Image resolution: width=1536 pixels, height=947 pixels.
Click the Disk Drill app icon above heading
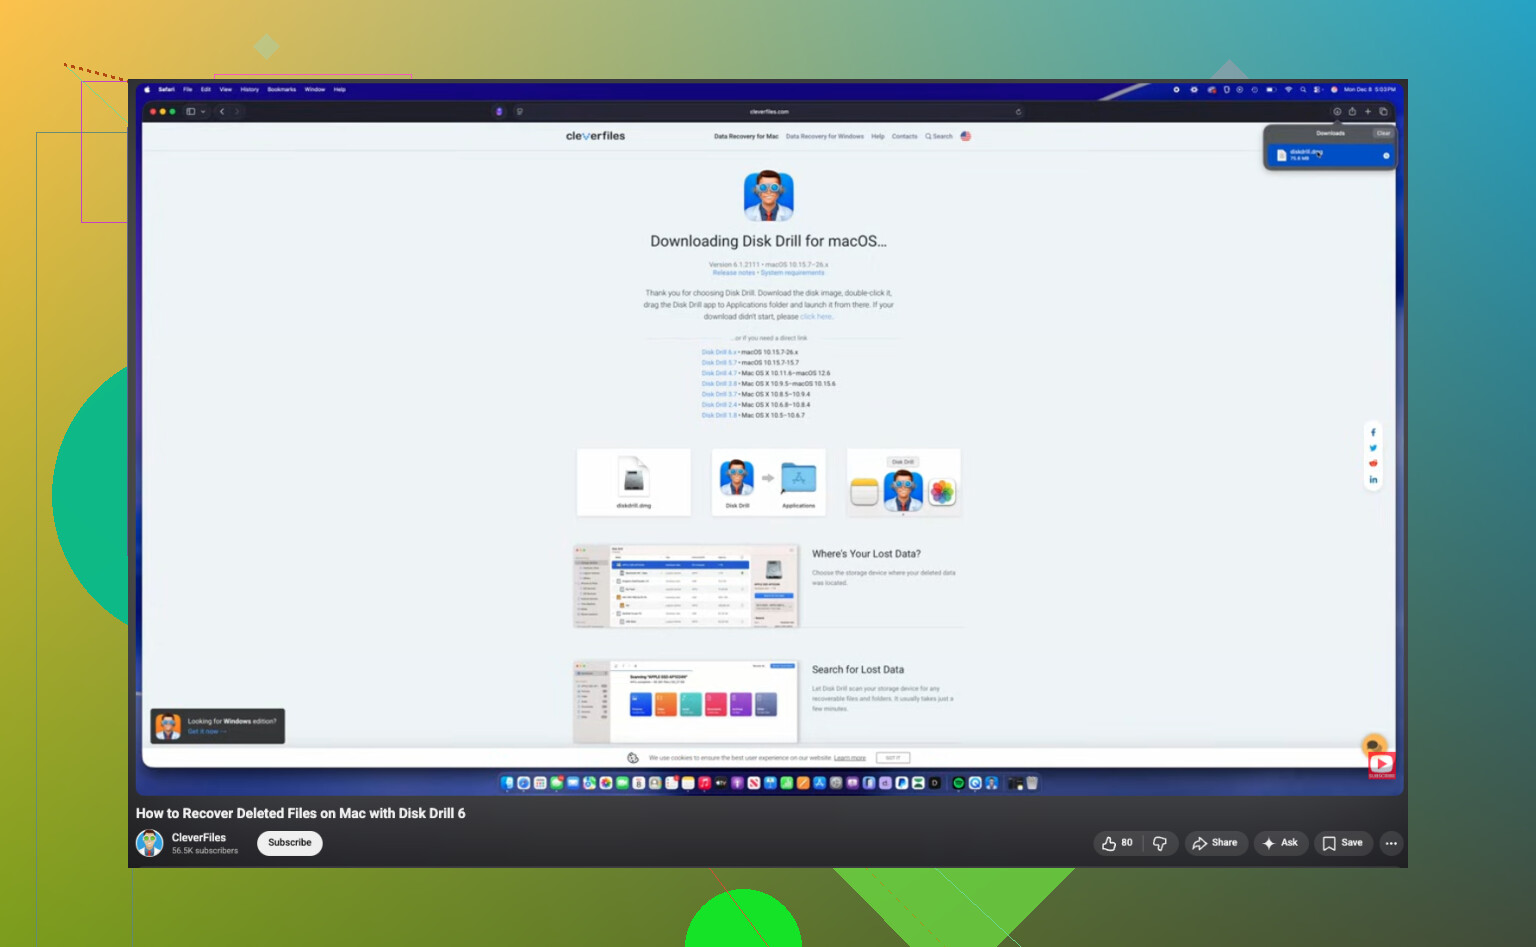[x=768, y=196]
